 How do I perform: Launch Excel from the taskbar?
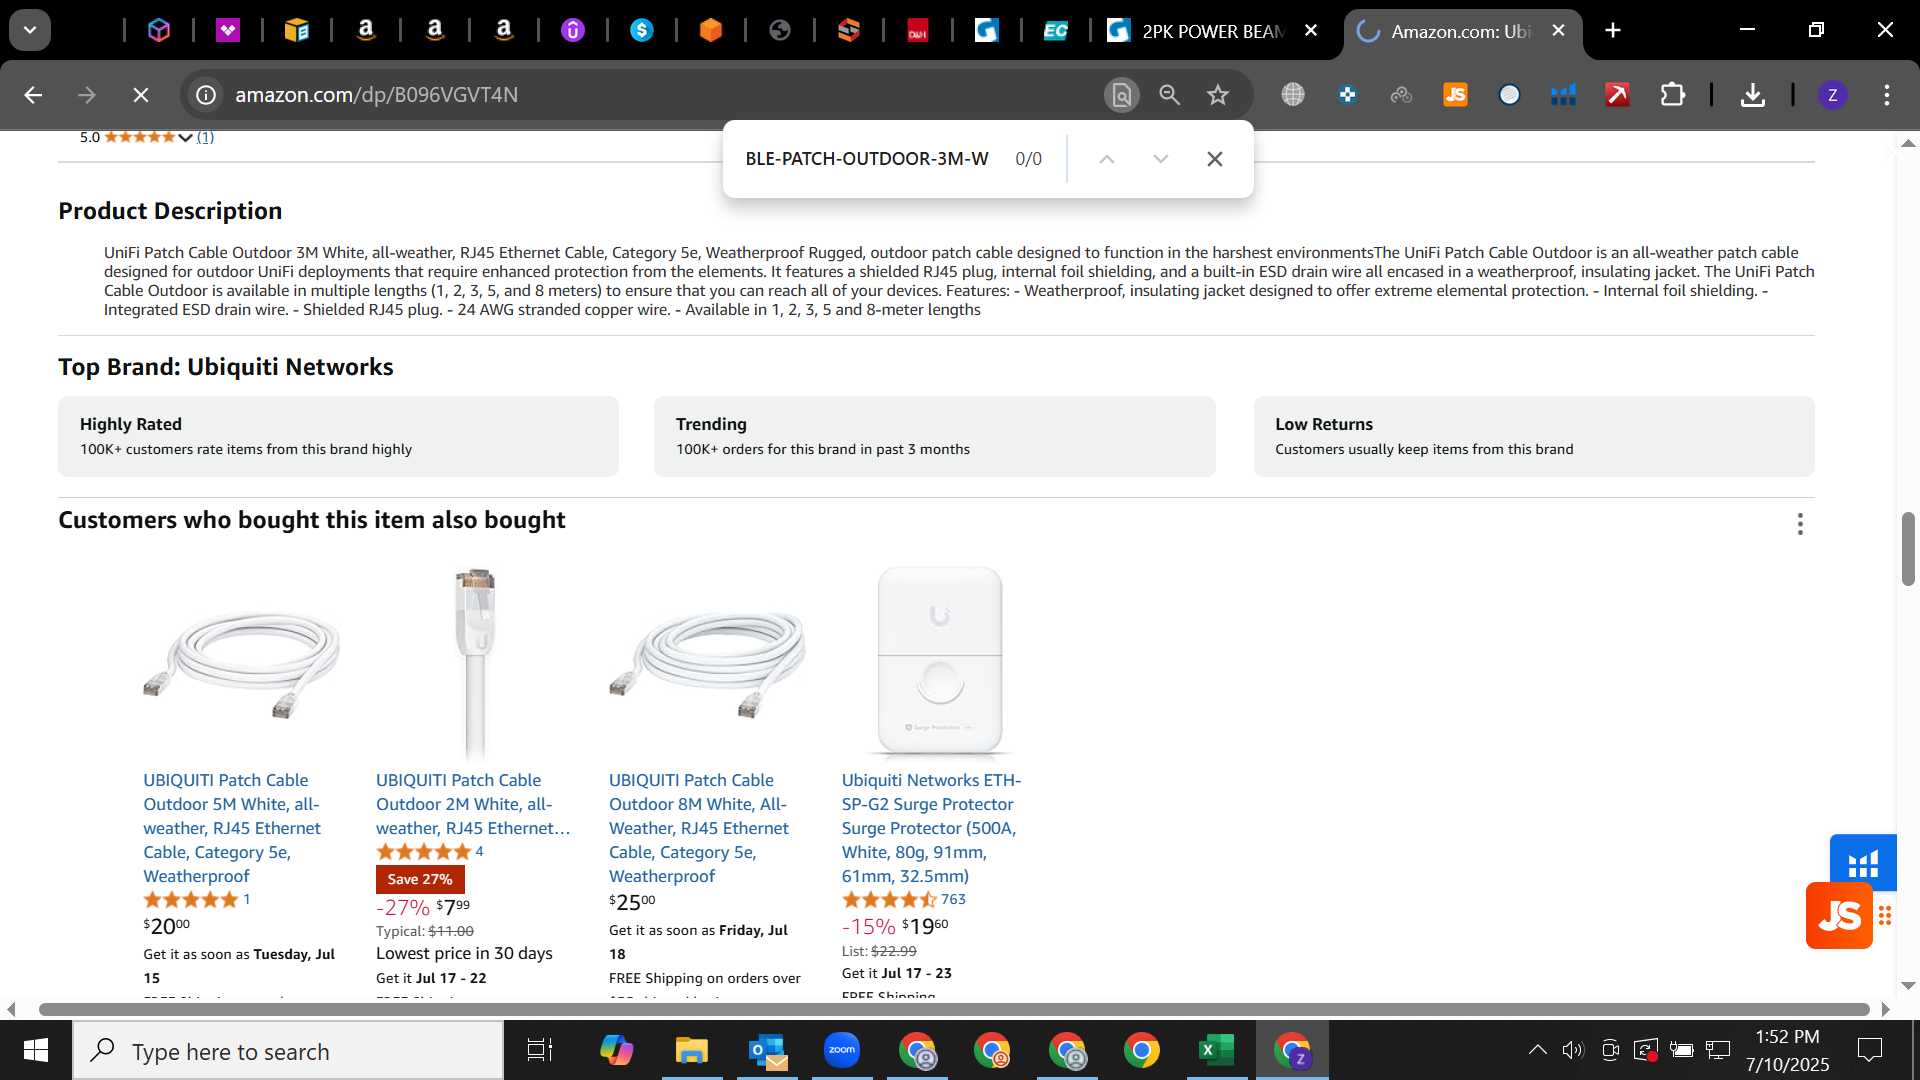click(1216, 1050)
